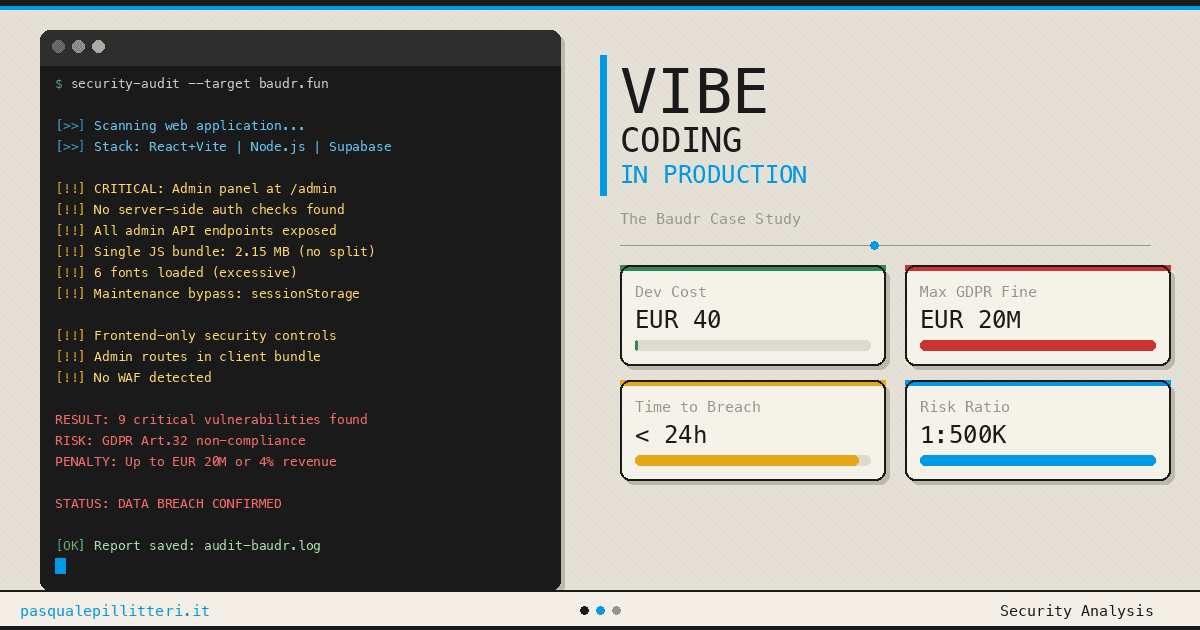Open The Baudr Case Study heading
The height and width of the screenshot is (630, 1200).
pos(711,218)
